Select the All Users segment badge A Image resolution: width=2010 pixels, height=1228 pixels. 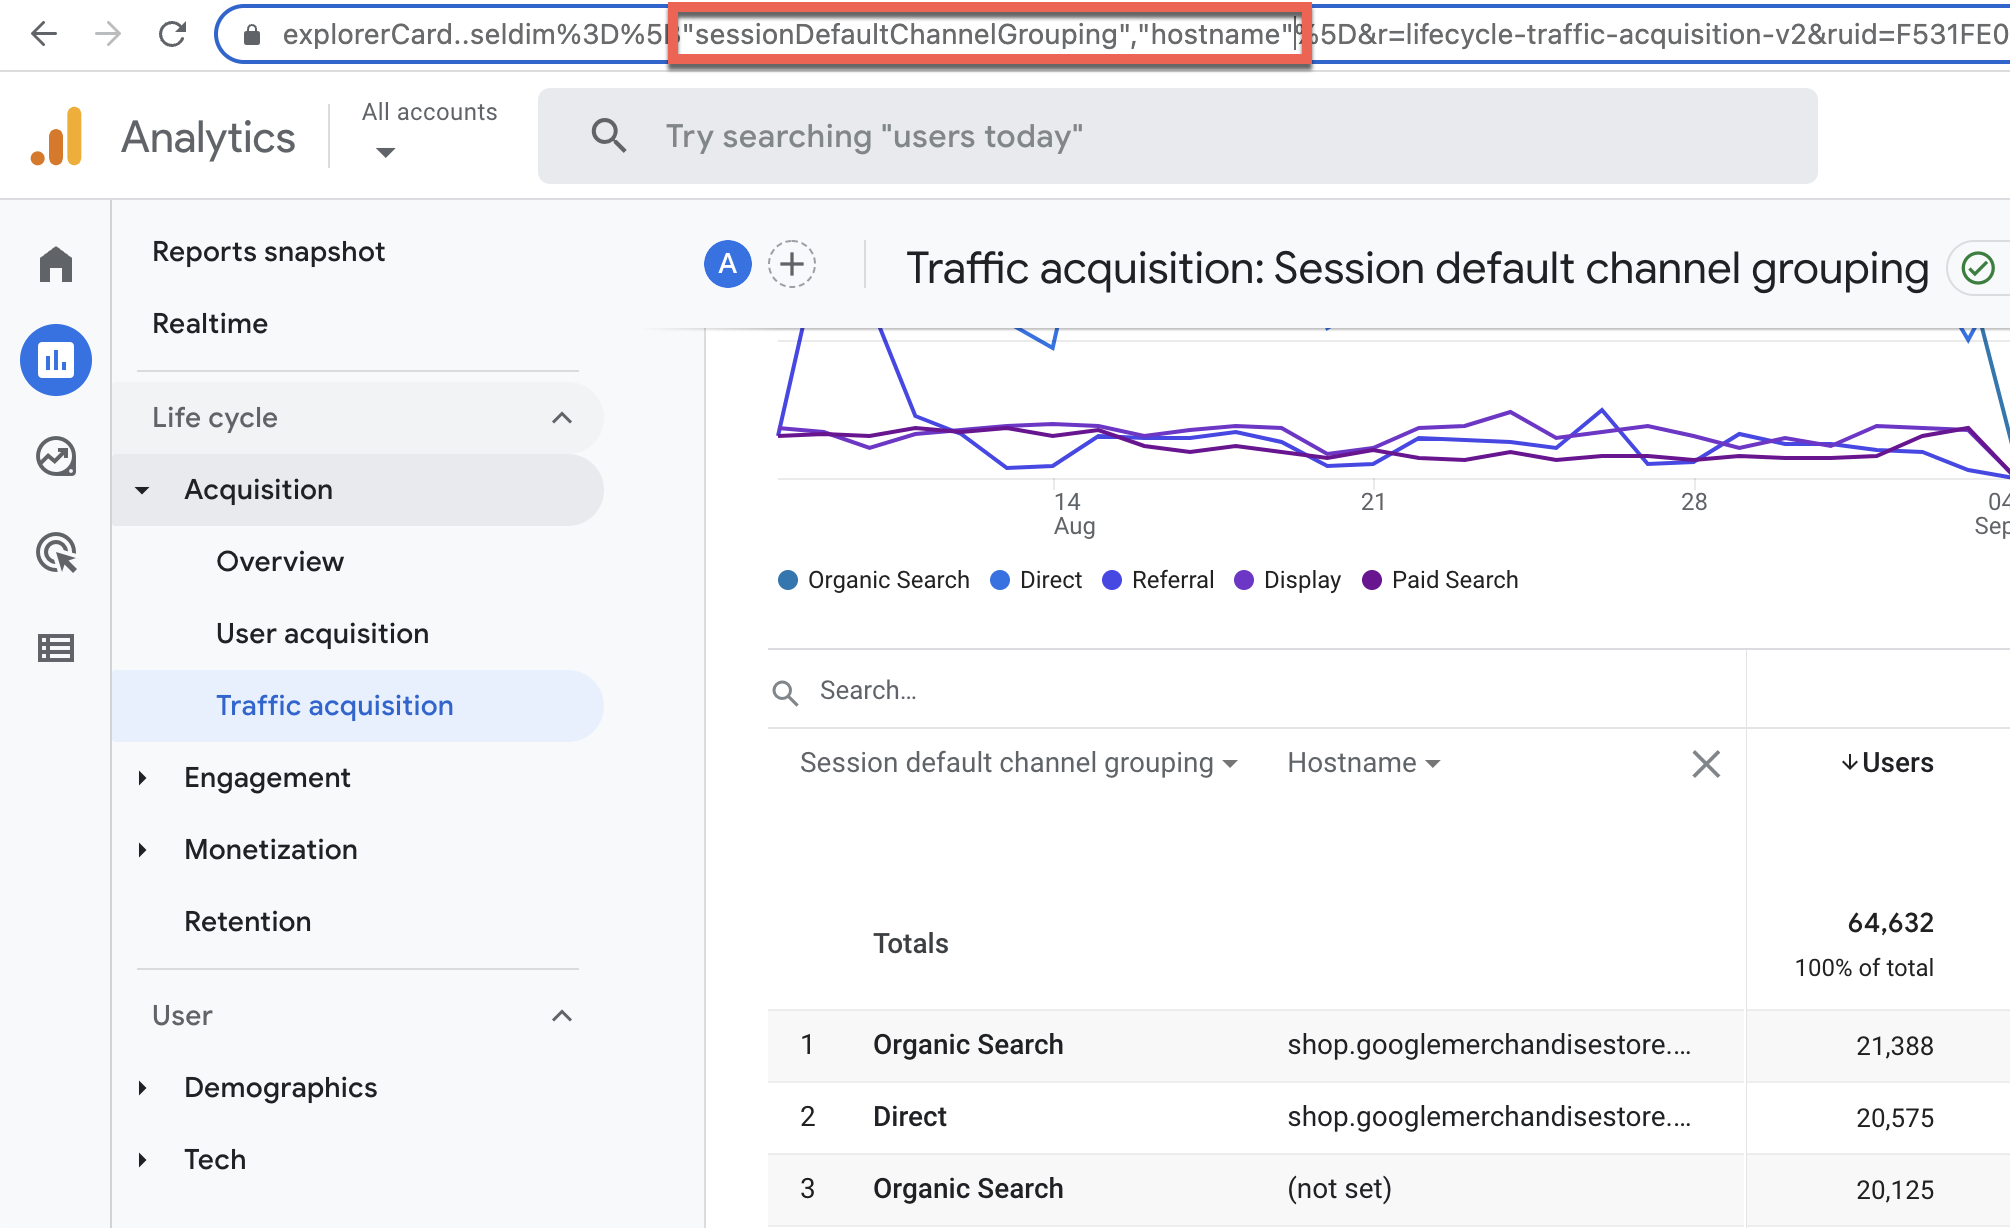(x=728, y=265)
